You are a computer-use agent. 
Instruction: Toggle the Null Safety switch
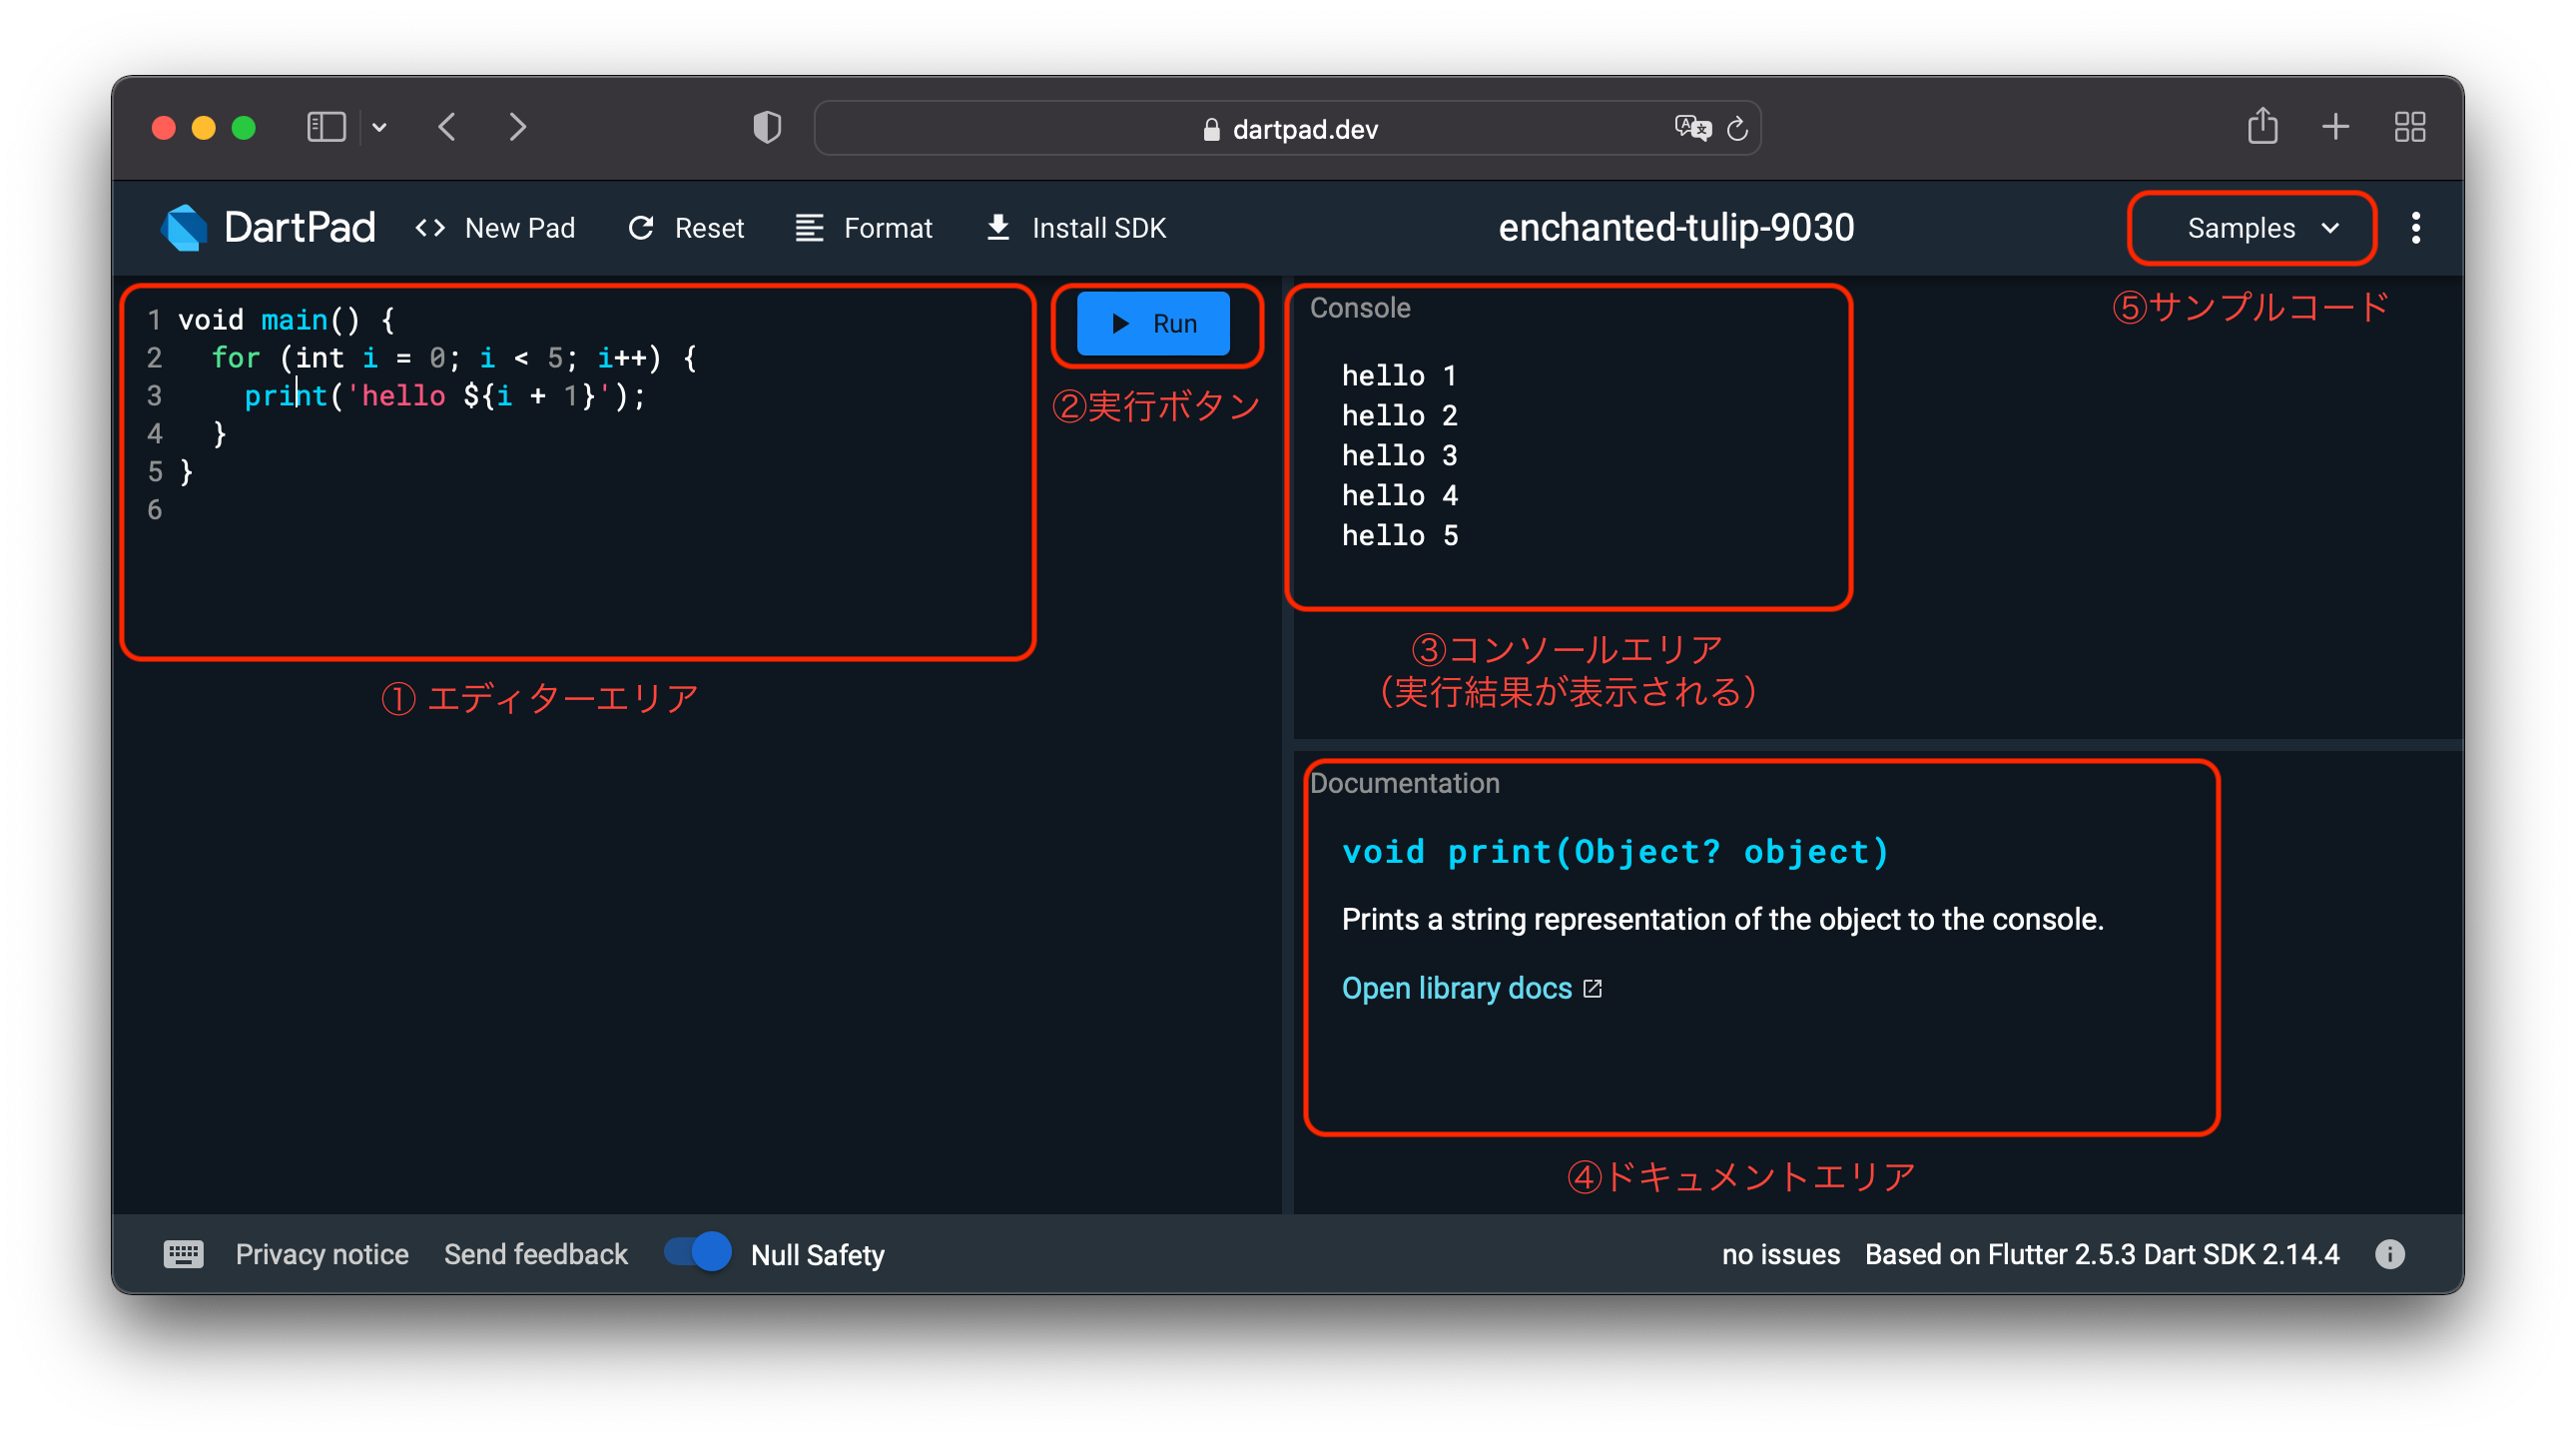(698, 1252)
